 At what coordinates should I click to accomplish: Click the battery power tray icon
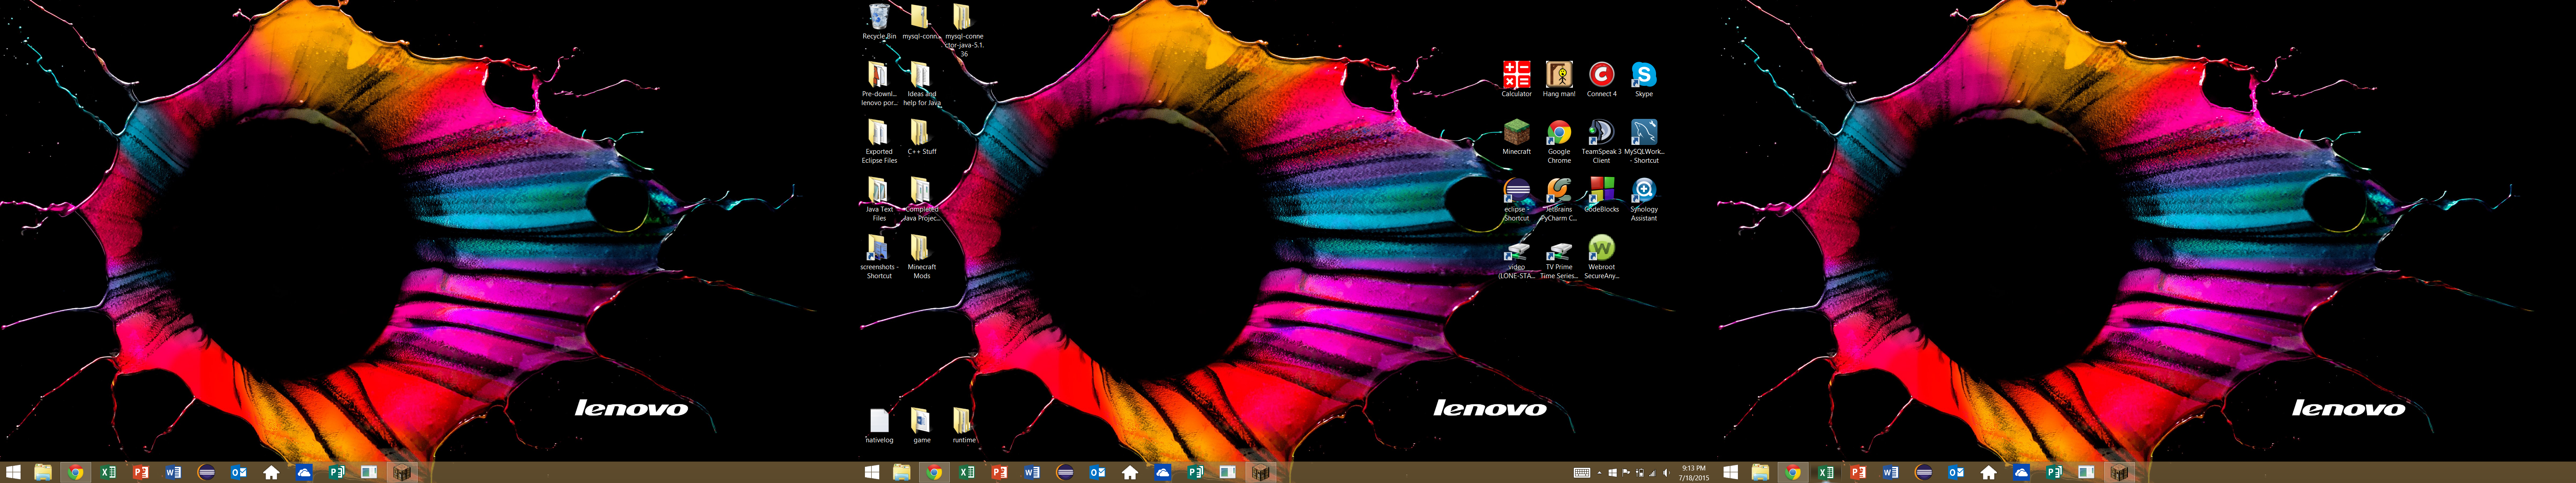pyautogui.click(x=1639, y=473)
